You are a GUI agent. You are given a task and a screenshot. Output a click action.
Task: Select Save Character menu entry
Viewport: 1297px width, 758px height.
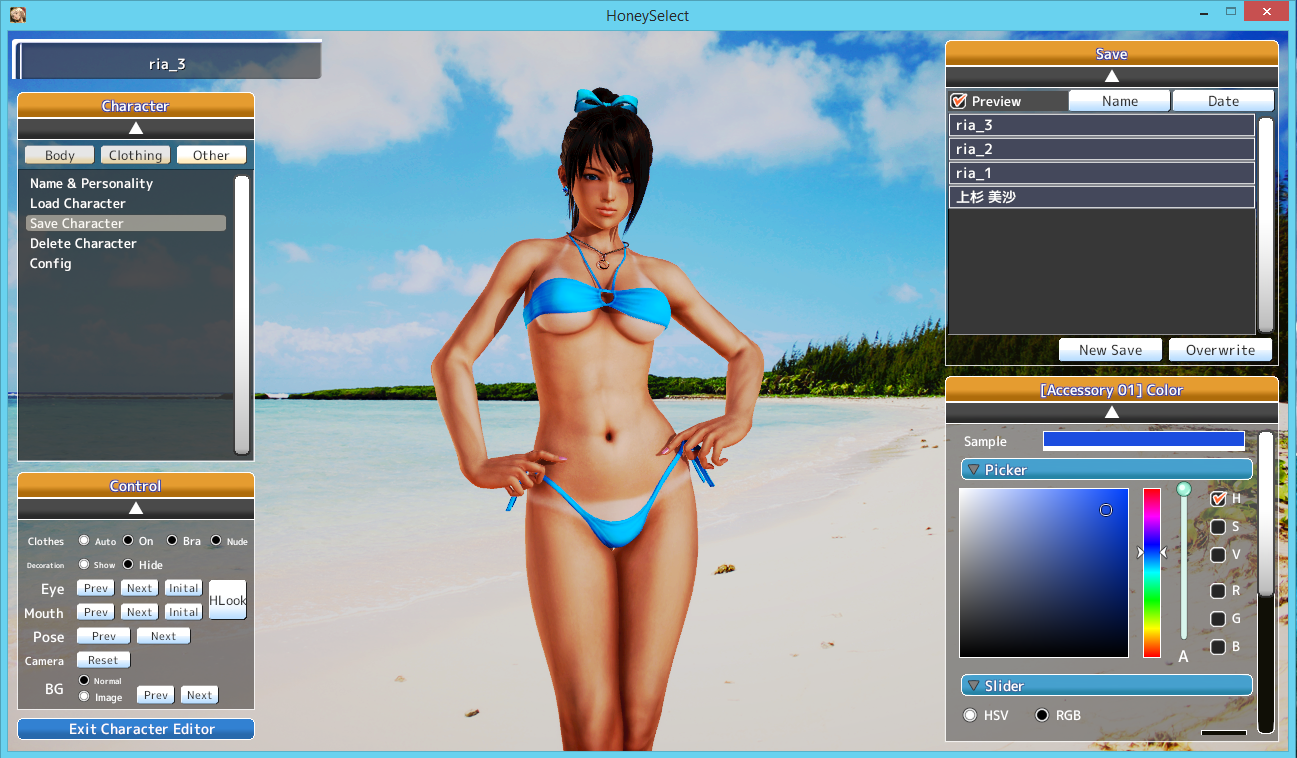(126, 223)
